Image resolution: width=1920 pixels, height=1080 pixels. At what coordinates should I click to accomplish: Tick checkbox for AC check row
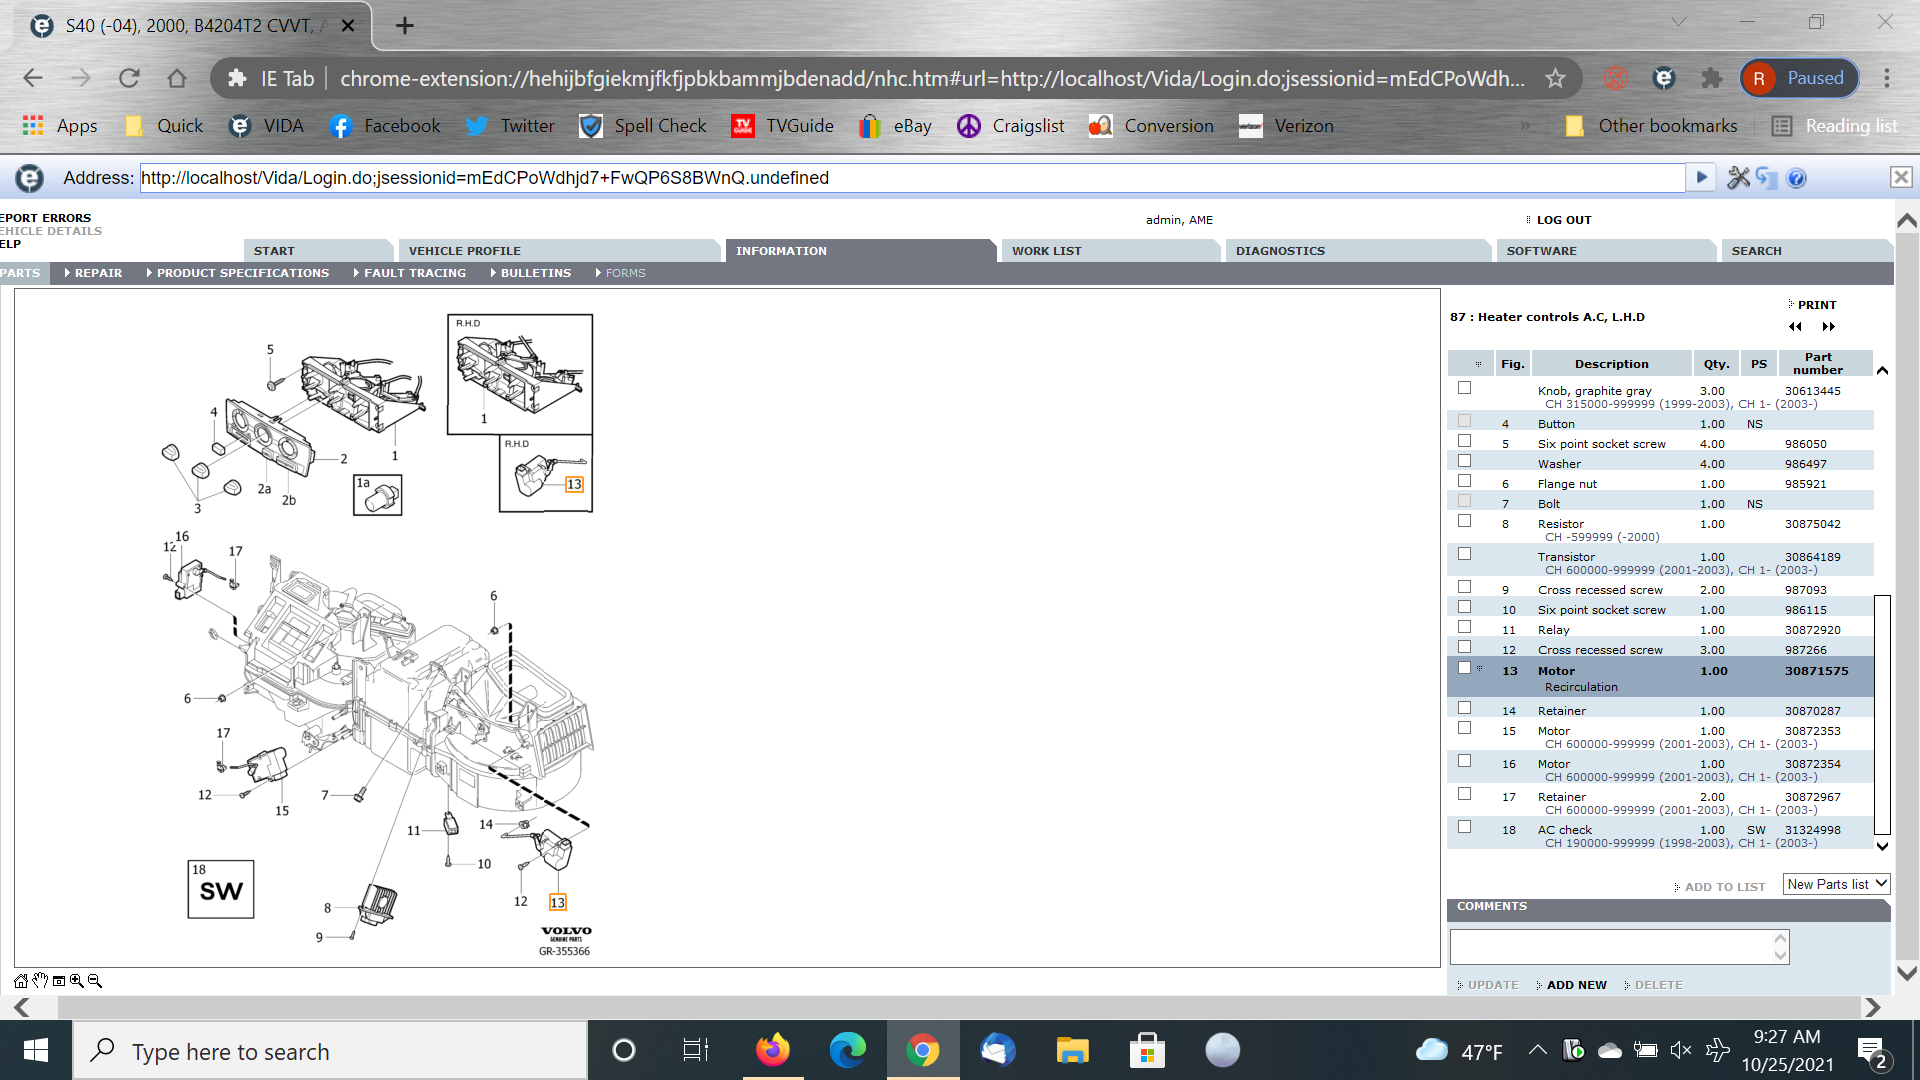point(1464,827)
